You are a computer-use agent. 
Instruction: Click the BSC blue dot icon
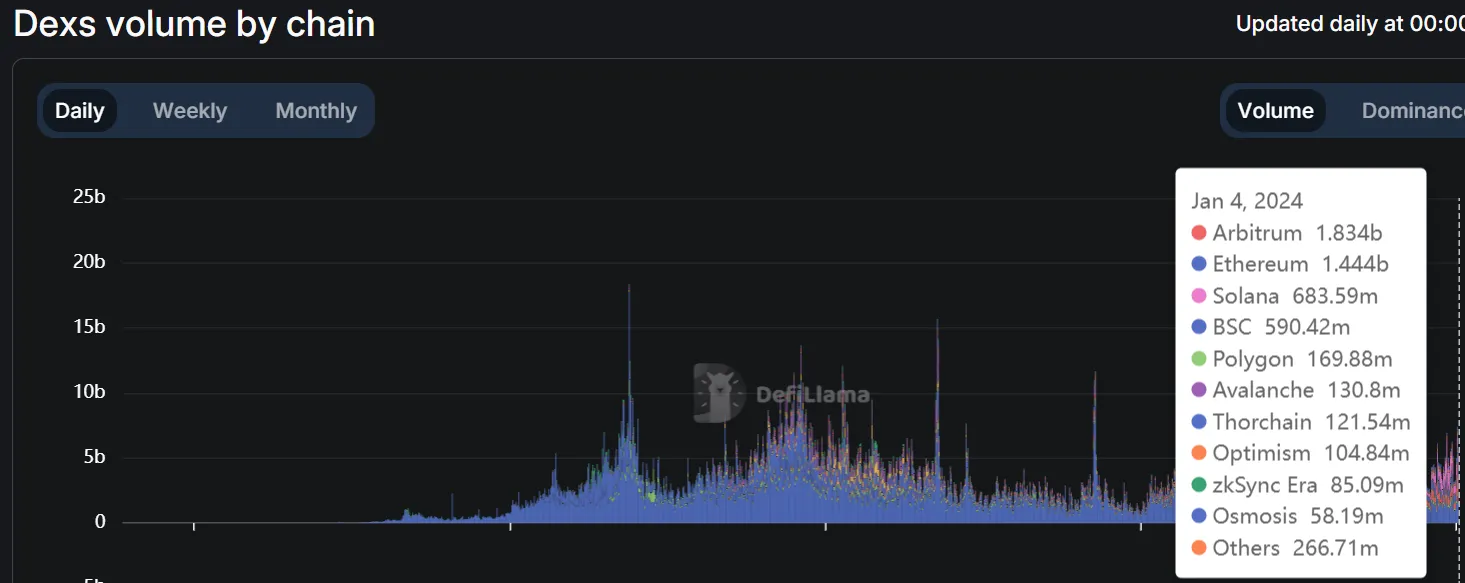1197,327
